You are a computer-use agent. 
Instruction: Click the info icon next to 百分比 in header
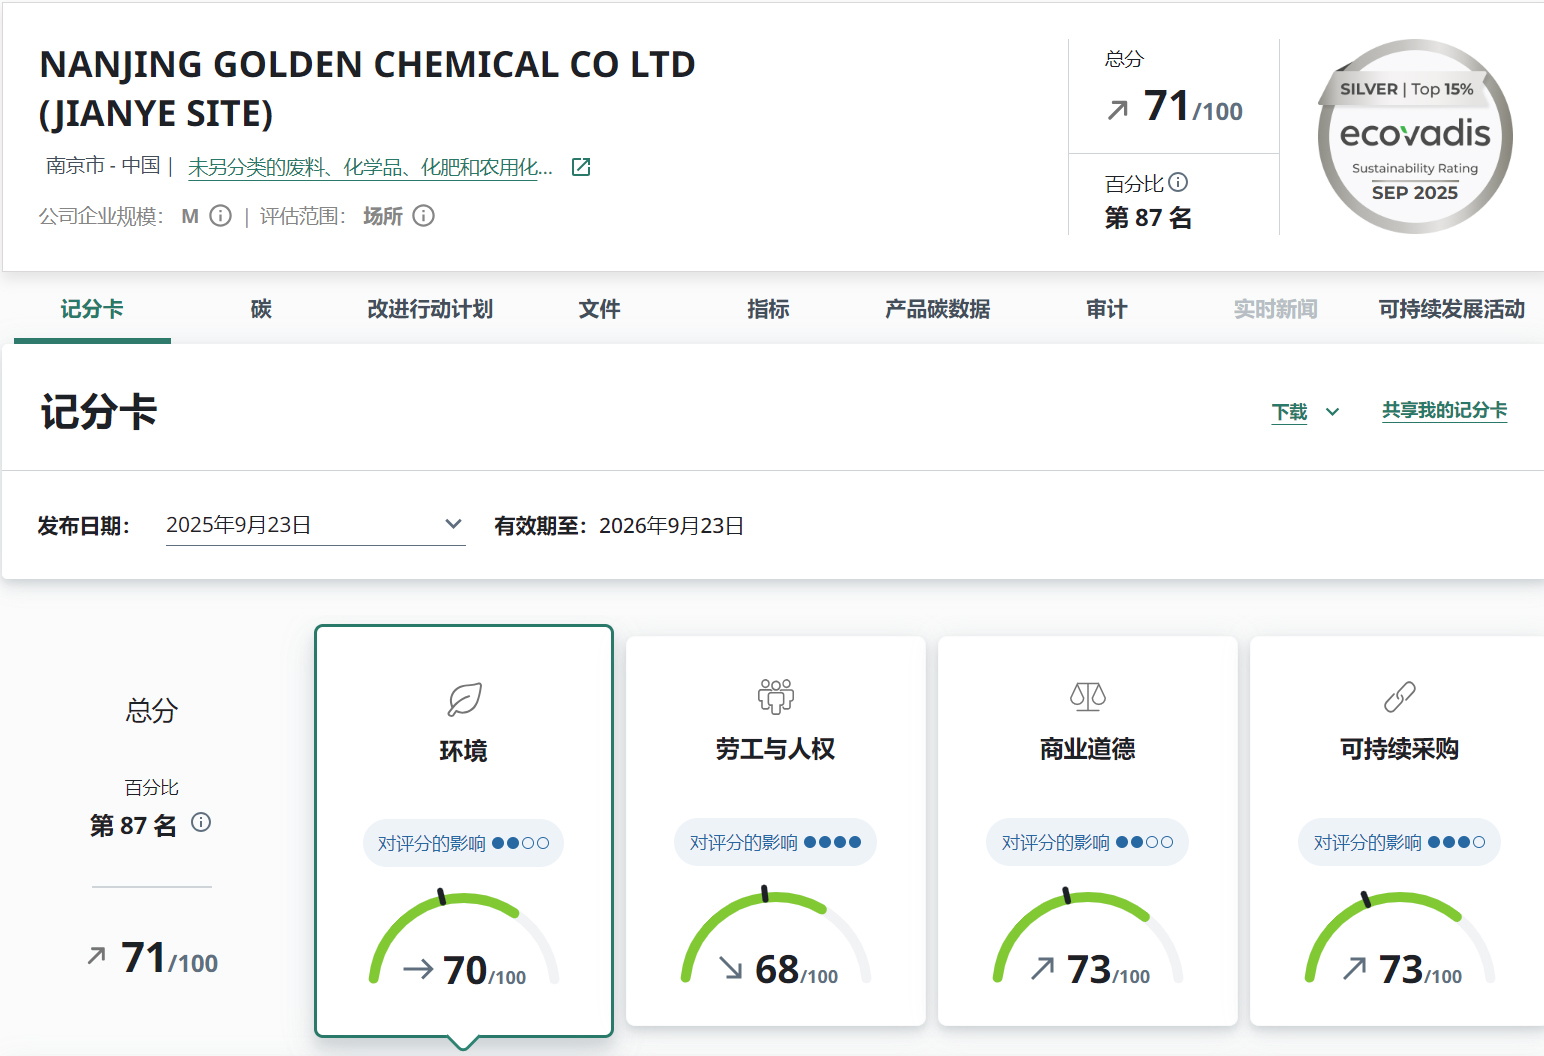point(1178,182)
